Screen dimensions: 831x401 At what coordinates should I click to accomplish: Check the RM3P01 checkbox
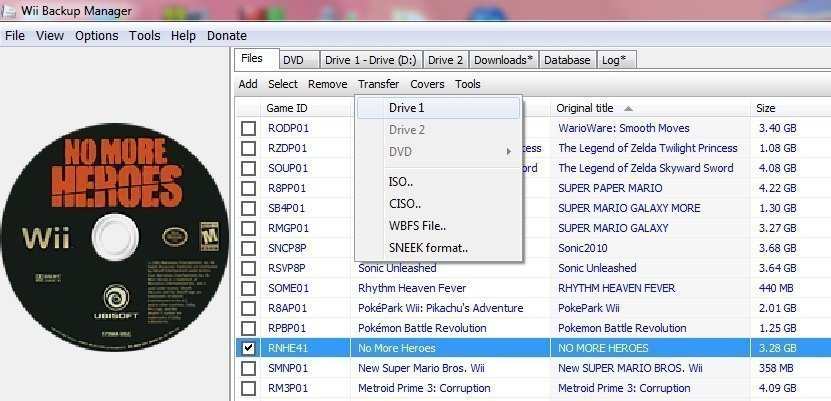tap(248, 388)
